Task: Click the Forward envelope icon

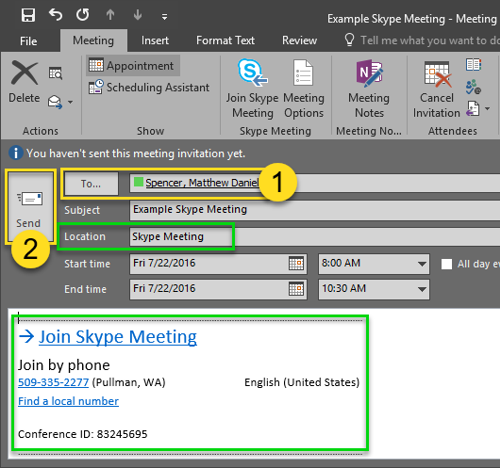Action: (x=55, y=102)
